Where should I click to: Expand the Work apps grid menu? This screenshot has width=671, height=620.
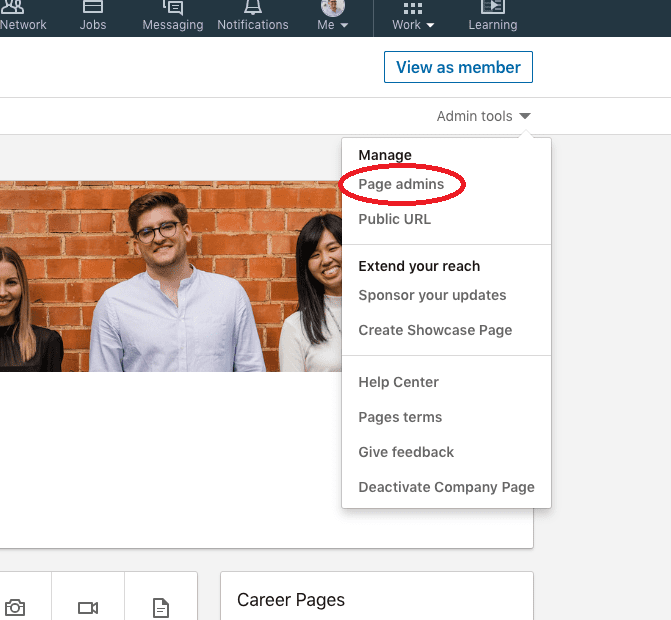(x=413, y=16)
